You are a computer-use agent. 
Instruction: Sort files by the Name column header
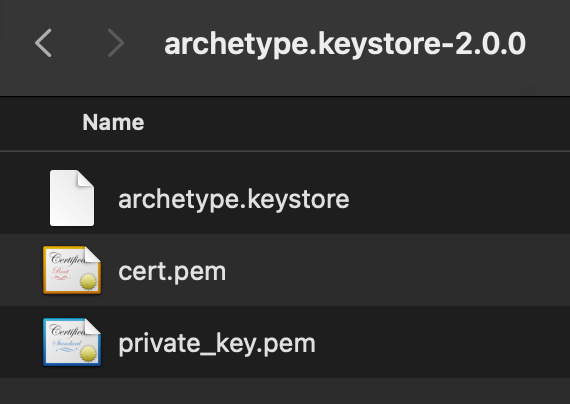pos(113,122)
